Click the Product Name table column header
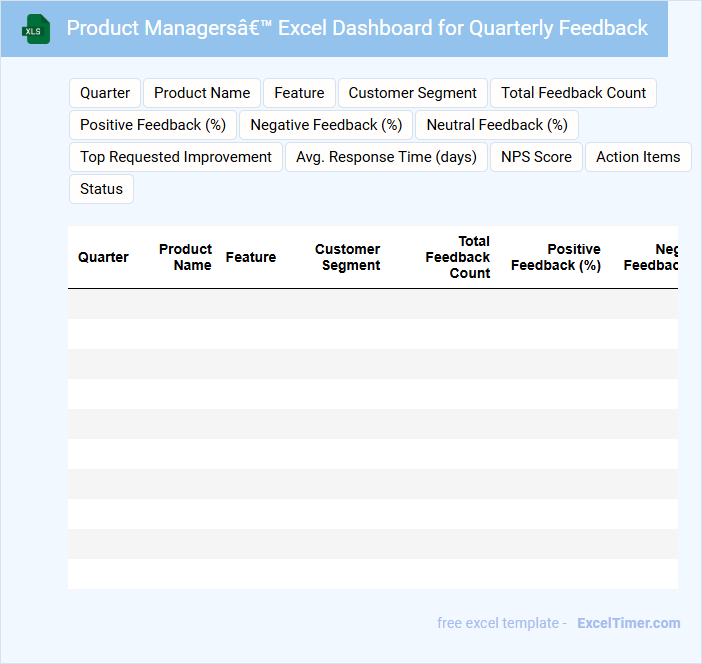The height and width of the screenshot is (664, 702). tap(186, 257)
